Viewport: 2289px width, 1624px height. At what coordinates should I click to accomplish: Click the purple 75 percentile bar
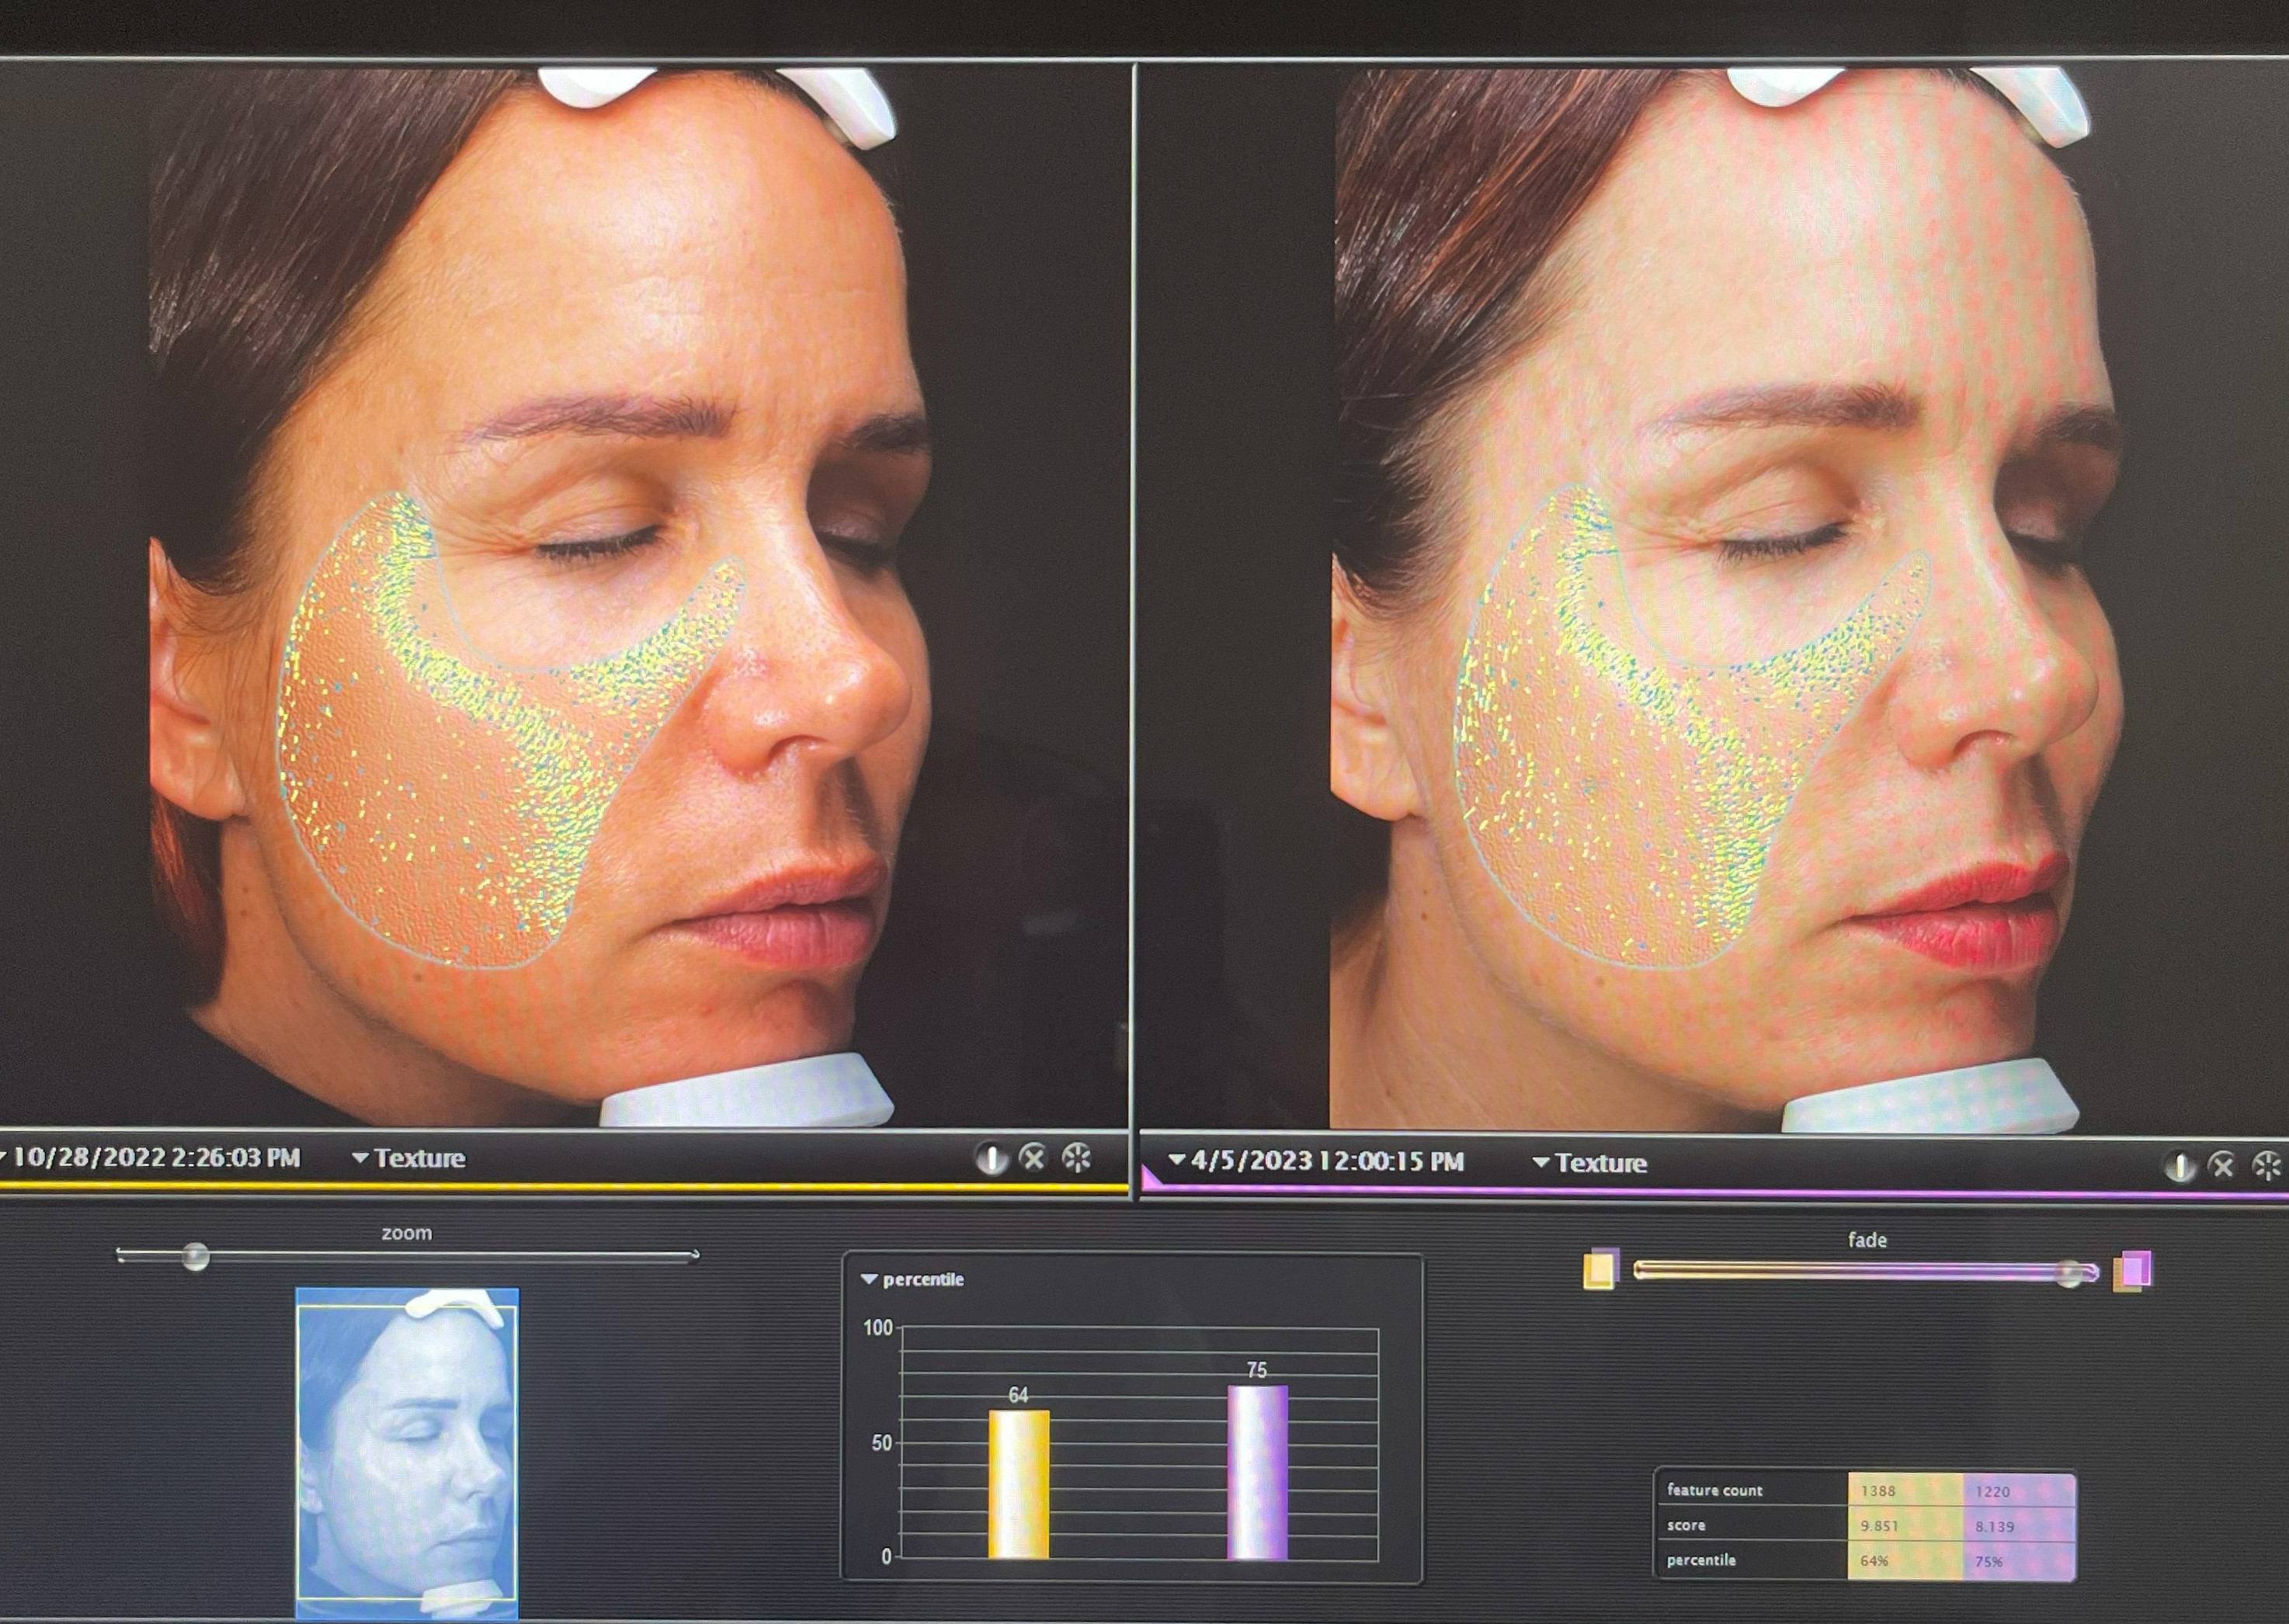tap(1257, 1471)
